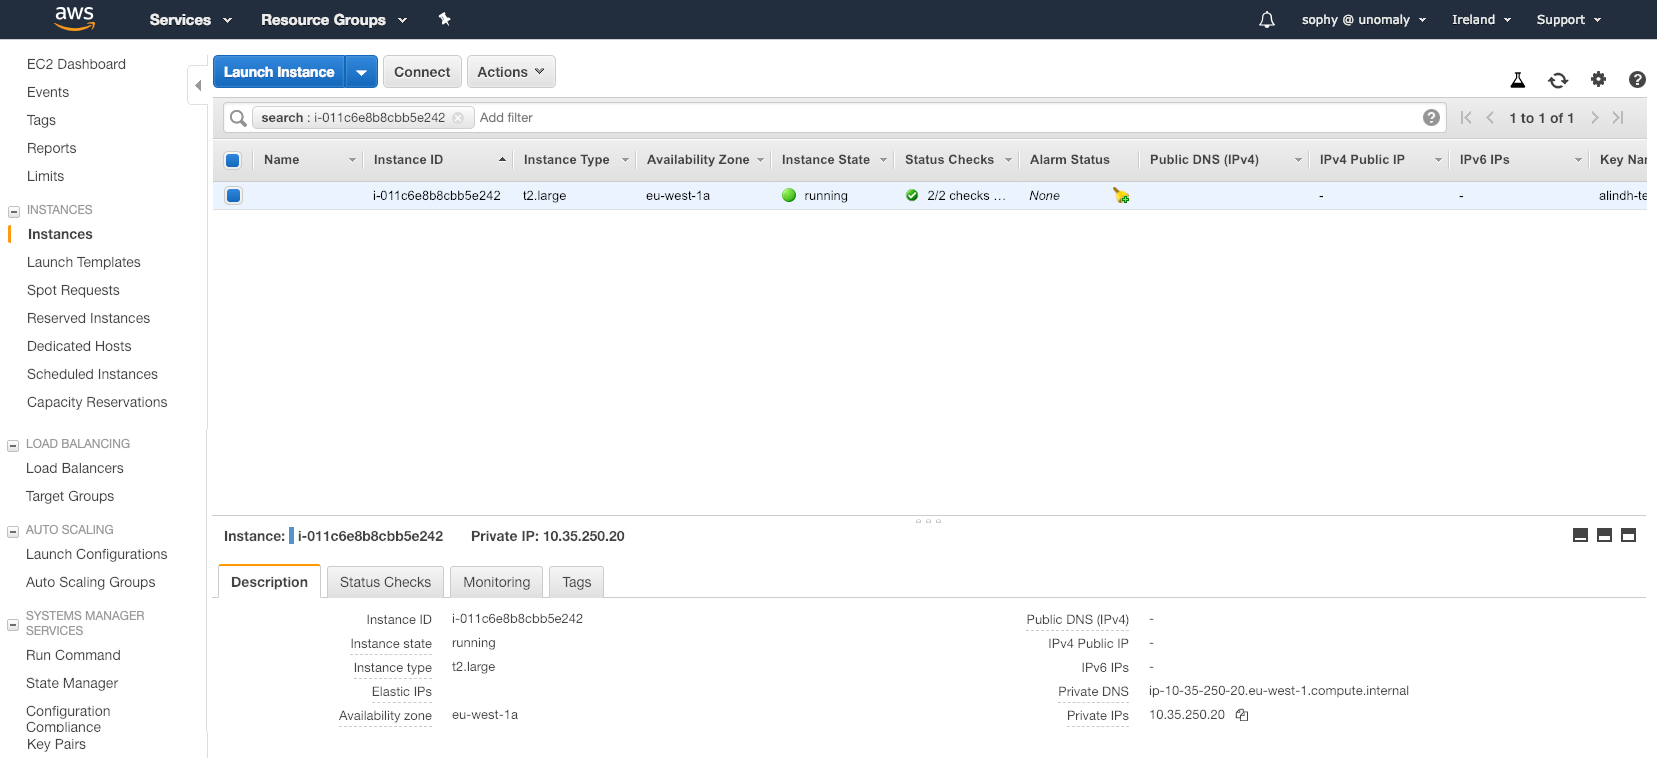Copy private IP 10.35.250.20 to clipboard
The height and width of the screenshot is (758, 1657).
1242,715
